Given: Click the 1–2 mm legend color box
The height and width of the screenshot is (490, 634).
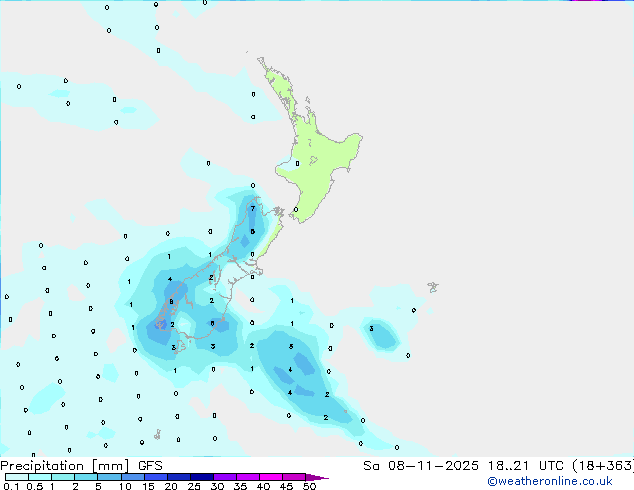Looking at the screenshot, I should click(63, 477).
